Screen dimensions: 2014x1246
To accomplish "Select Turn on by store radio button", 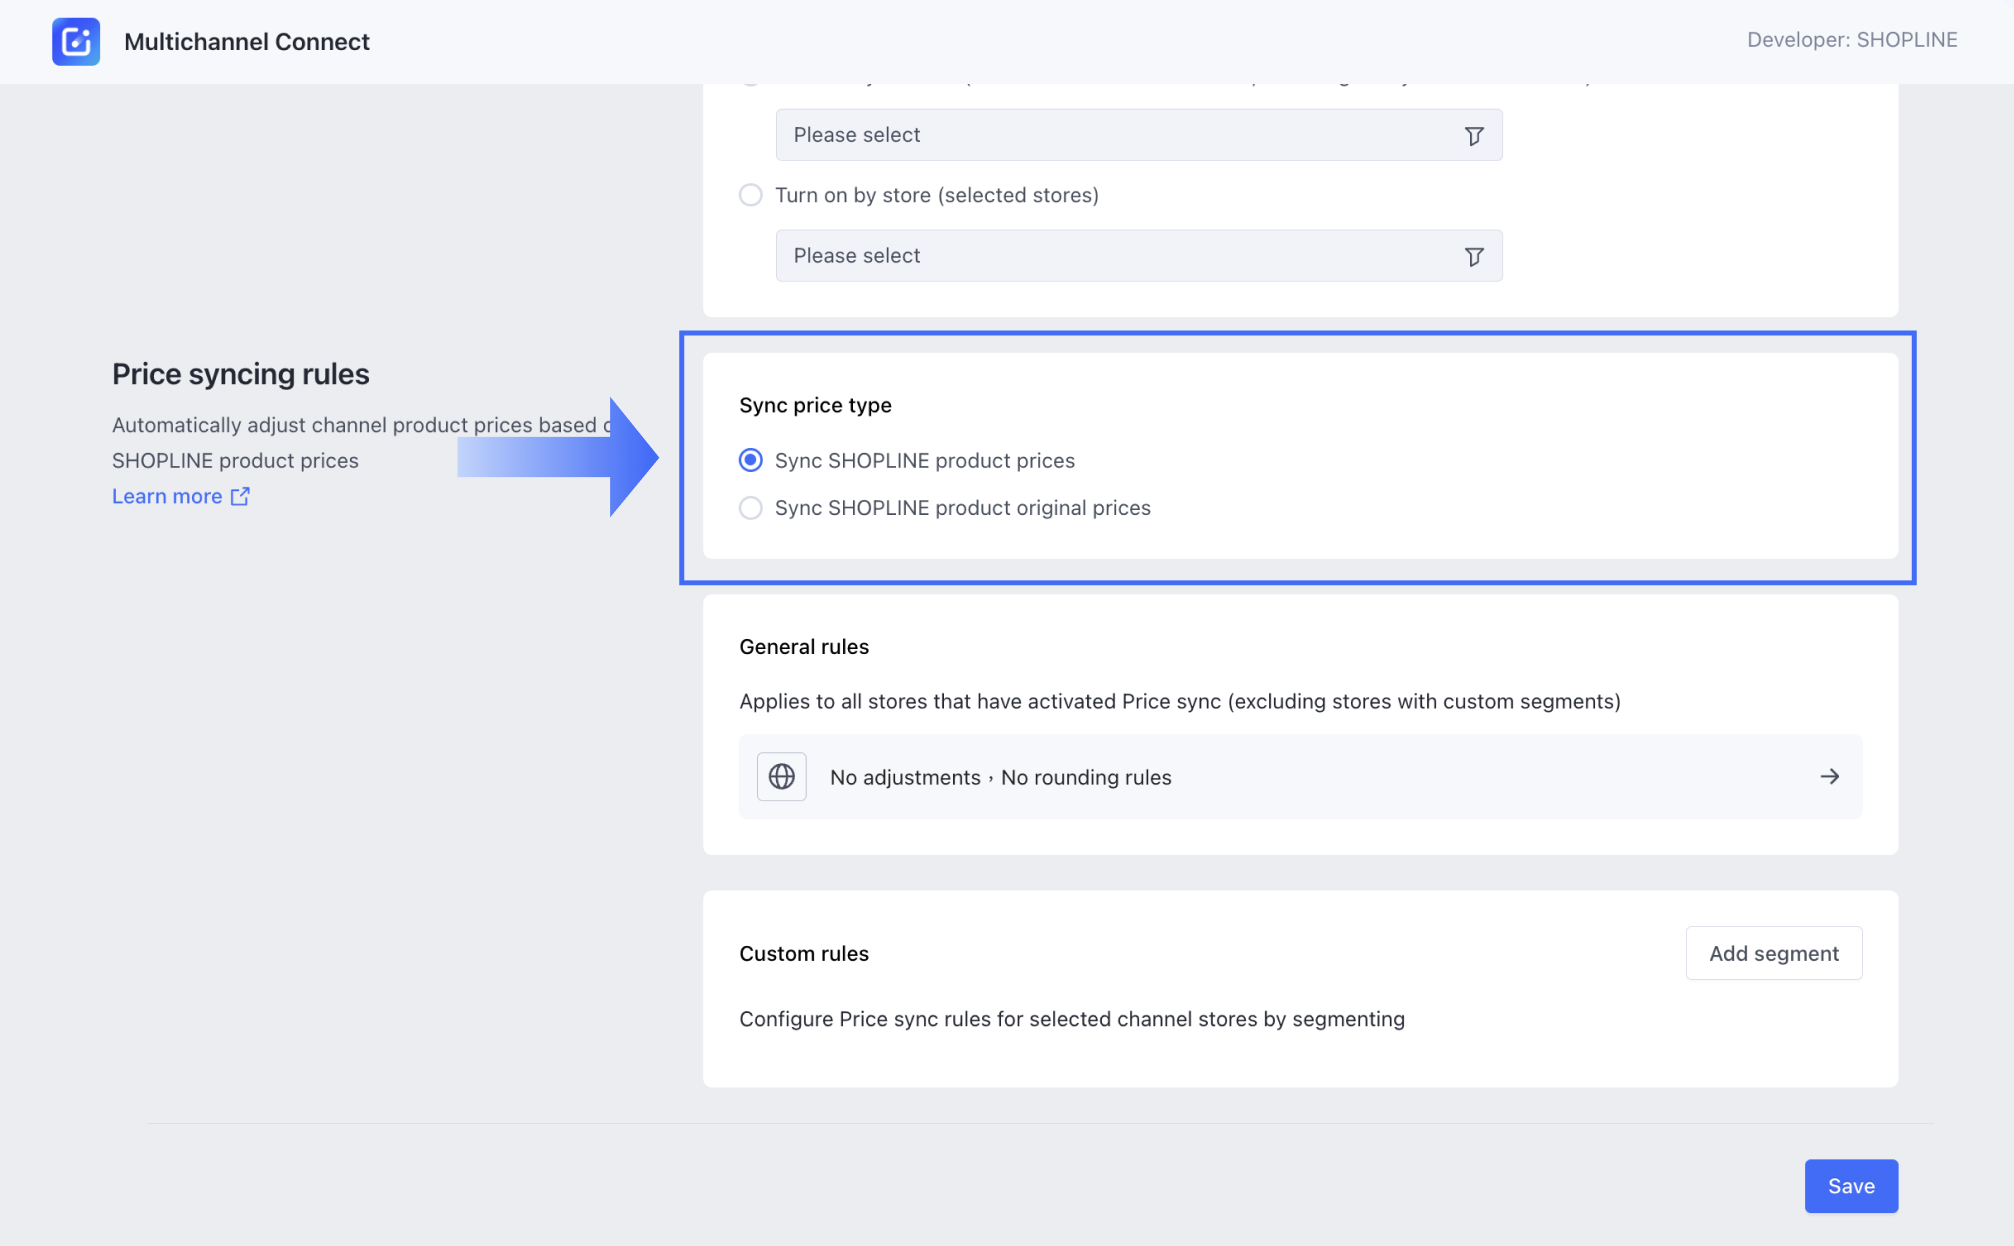I will 751,195.
